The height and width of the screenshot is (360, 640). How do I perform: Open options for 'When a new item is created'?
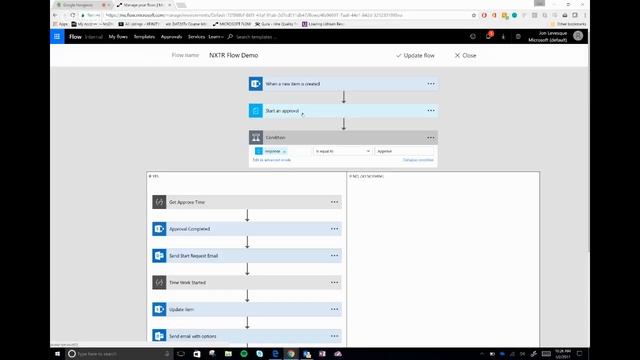[431, 84]
